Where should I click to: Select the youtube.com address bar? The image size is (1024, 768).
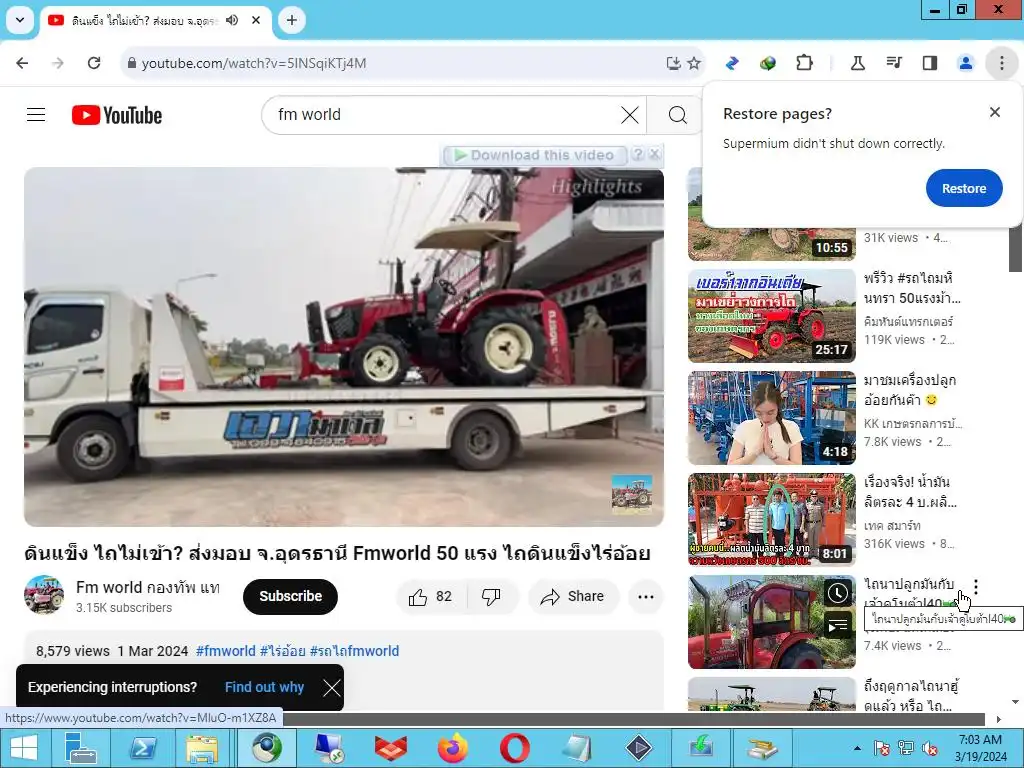392,63
